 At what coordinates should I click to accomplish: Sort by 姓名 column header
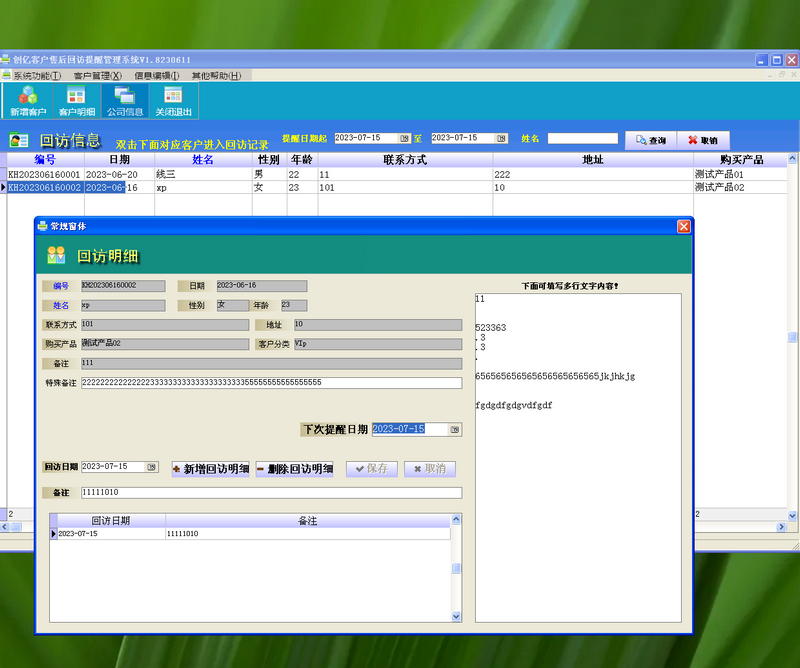[x=203, y=160]
